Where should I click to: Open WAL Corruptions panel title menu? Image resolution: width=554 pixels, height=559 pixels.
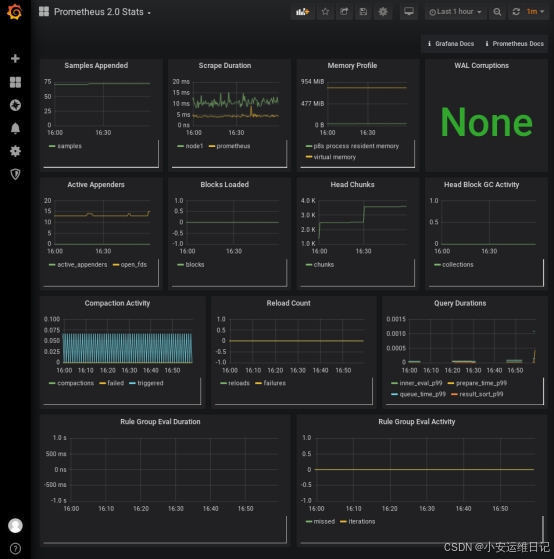click(481, 66)
